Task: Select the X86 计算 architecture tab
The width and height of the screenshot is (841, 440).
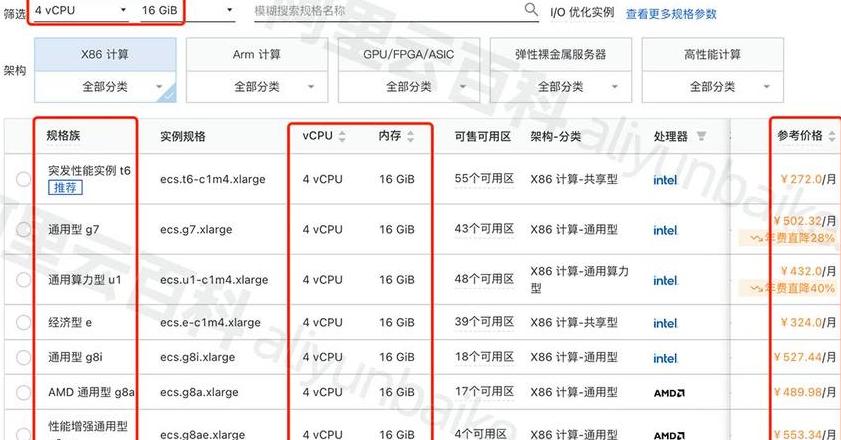Action: coord(105,54)
